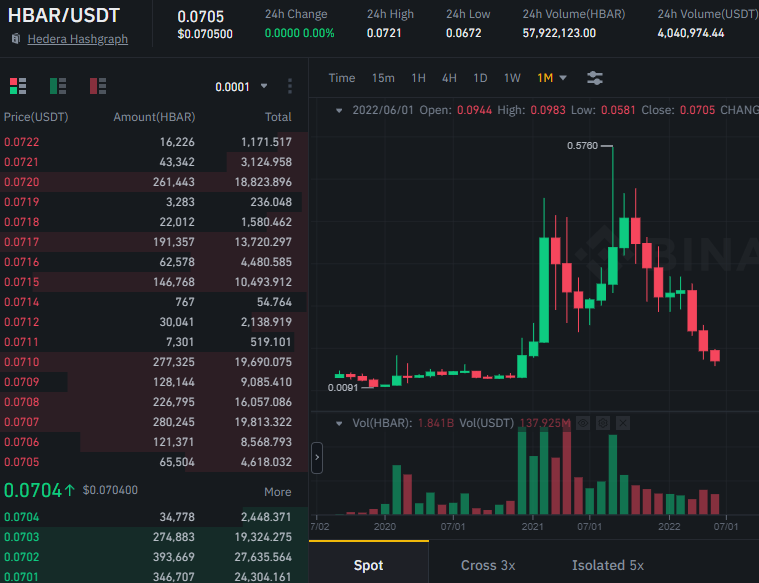Select the 0.0701 bid price row

pos(154,576)
